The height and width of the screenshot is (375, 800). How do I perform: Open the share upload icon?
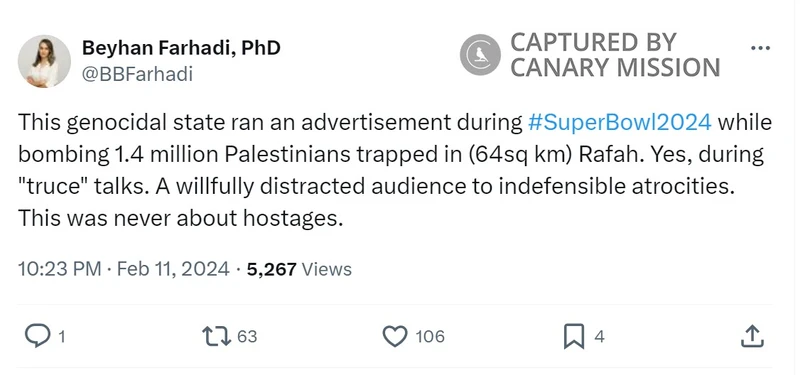(753, 337)
